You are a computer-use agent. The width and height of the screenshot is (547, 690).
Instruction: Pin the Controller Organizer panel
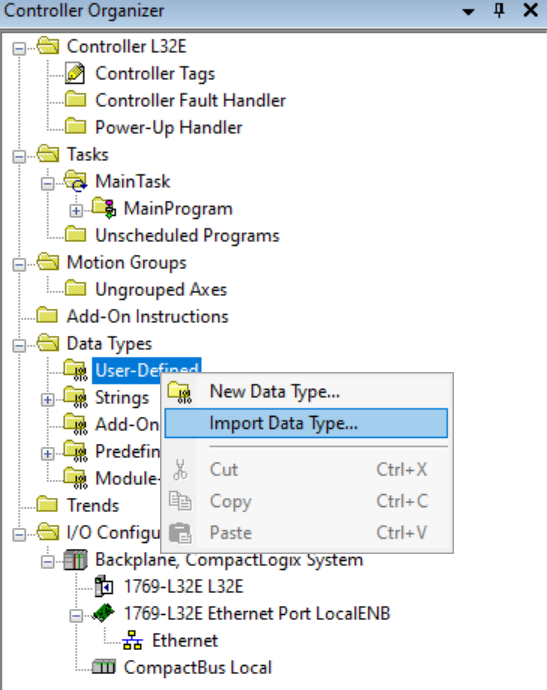499,10
